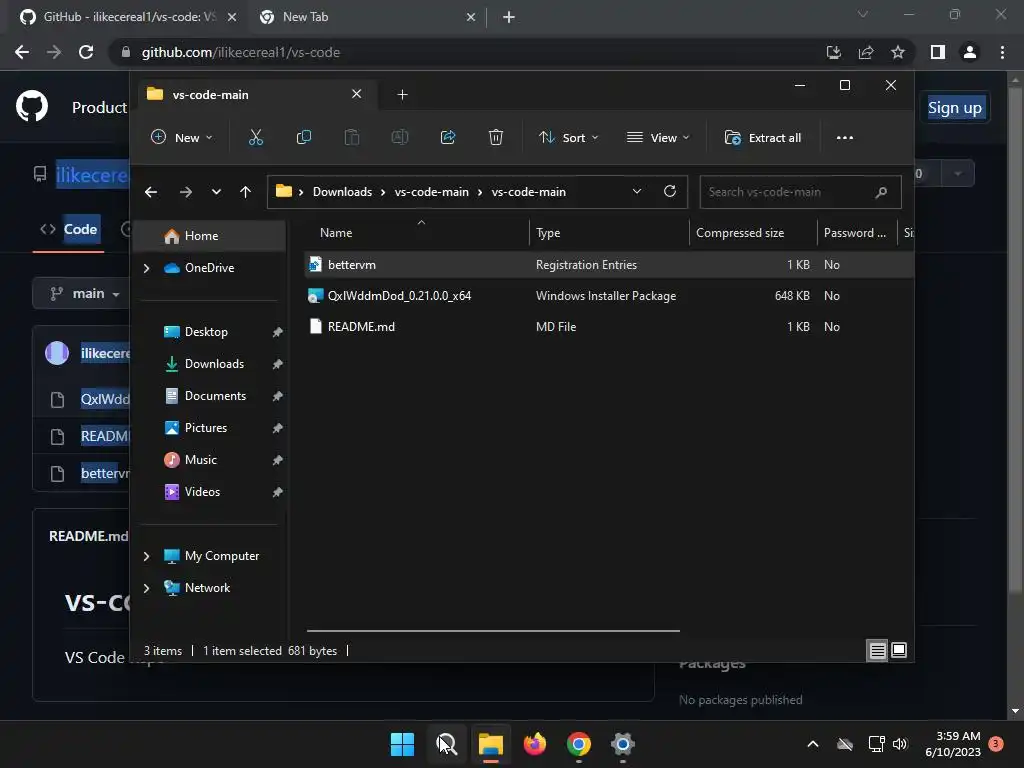Open the GitHub Code tab
This screenshot has width=1024, height=768.
click(69, 229)
